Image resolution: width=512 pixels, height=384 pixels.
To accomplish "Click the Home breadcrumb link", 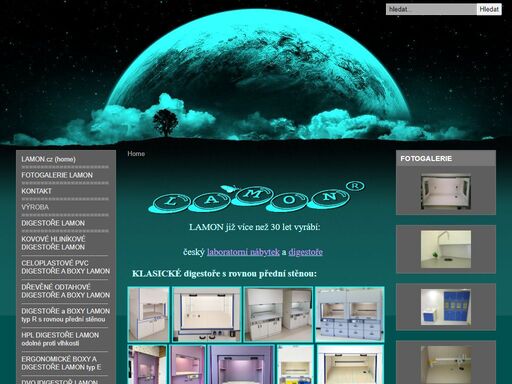I will pyautogui.click(x=136, y=154).
